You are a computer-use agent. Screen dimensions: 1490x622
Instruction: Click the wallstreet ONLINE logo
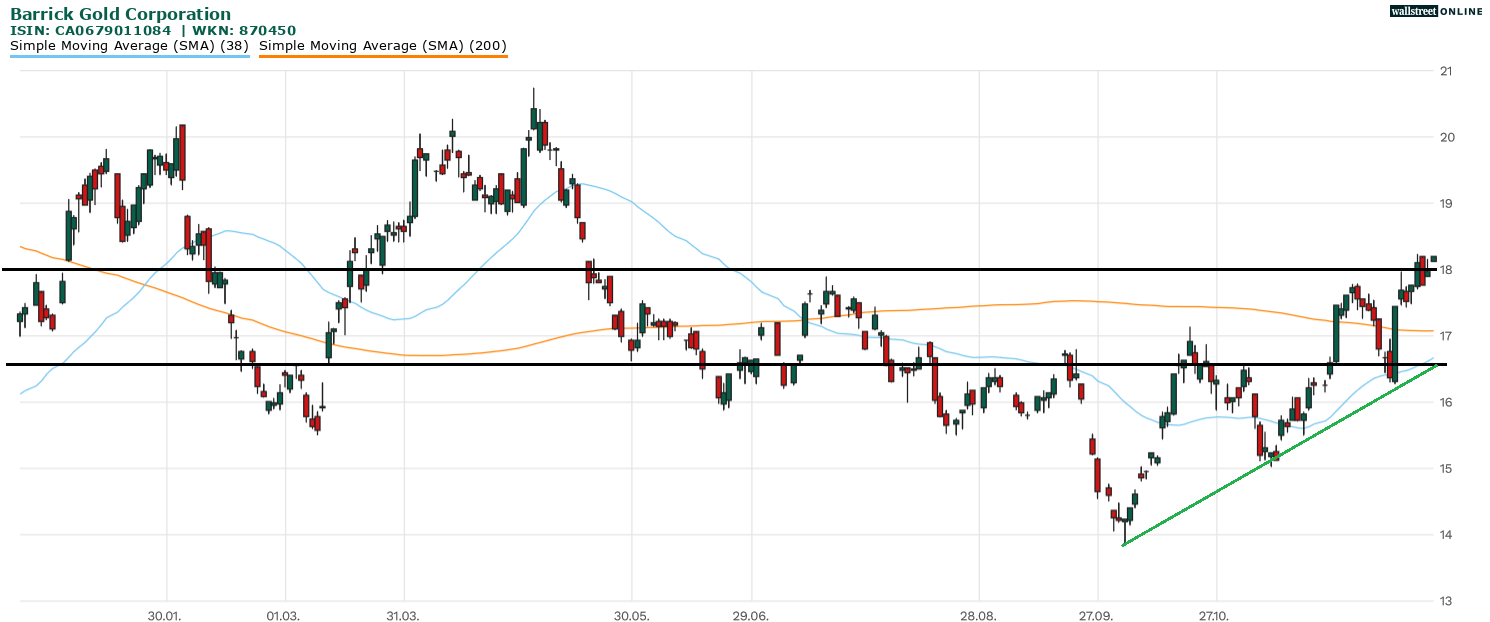(x=1436, y=11)
